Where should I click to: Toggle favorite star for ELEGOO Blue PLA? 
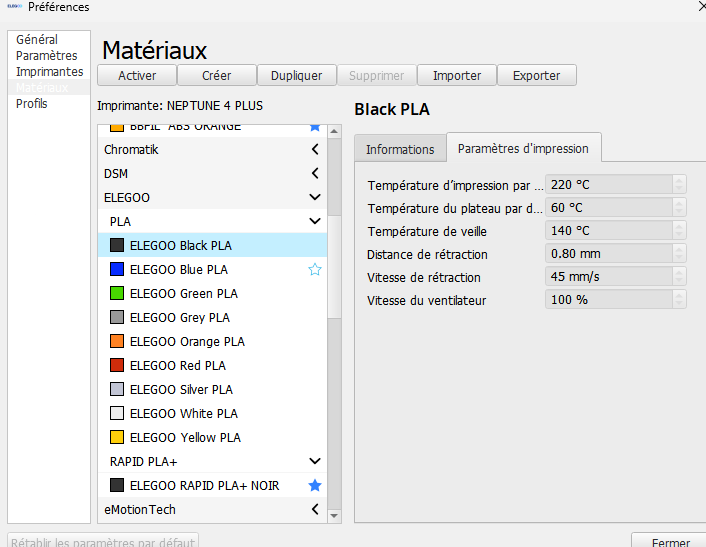point(315,269)
